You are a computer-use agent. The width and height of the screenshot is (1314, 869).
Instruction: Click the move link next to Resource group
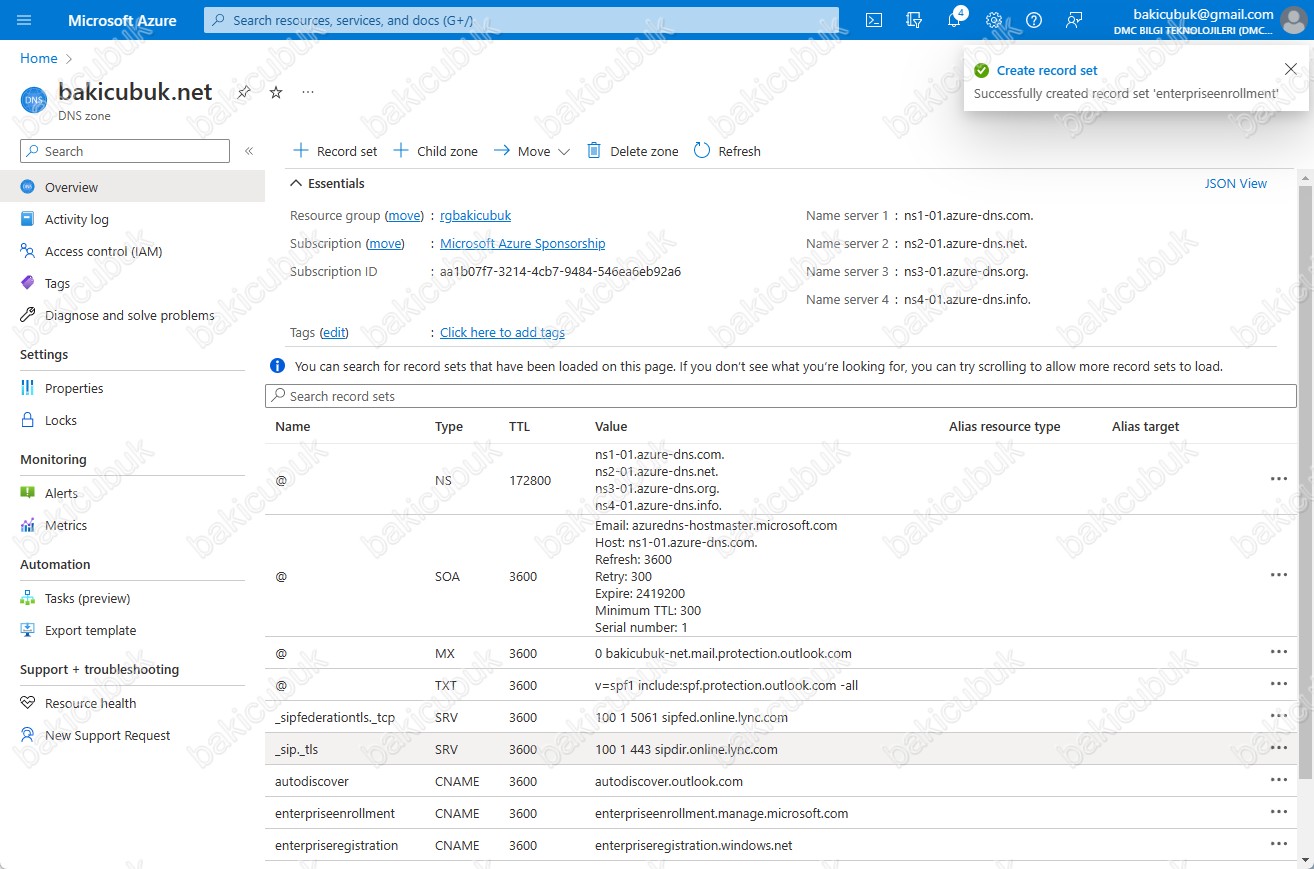point(404,215)
